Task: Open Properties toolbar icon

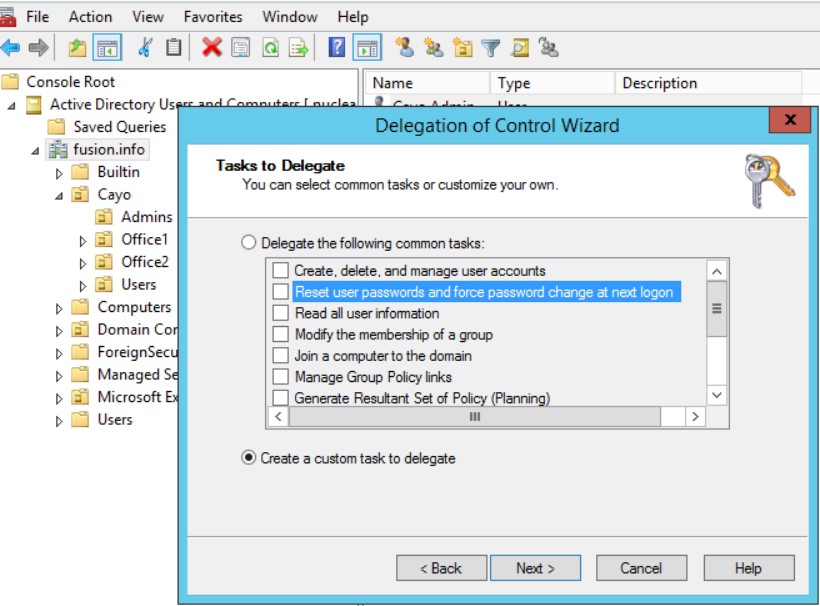Action: click(x=241, y=48)
